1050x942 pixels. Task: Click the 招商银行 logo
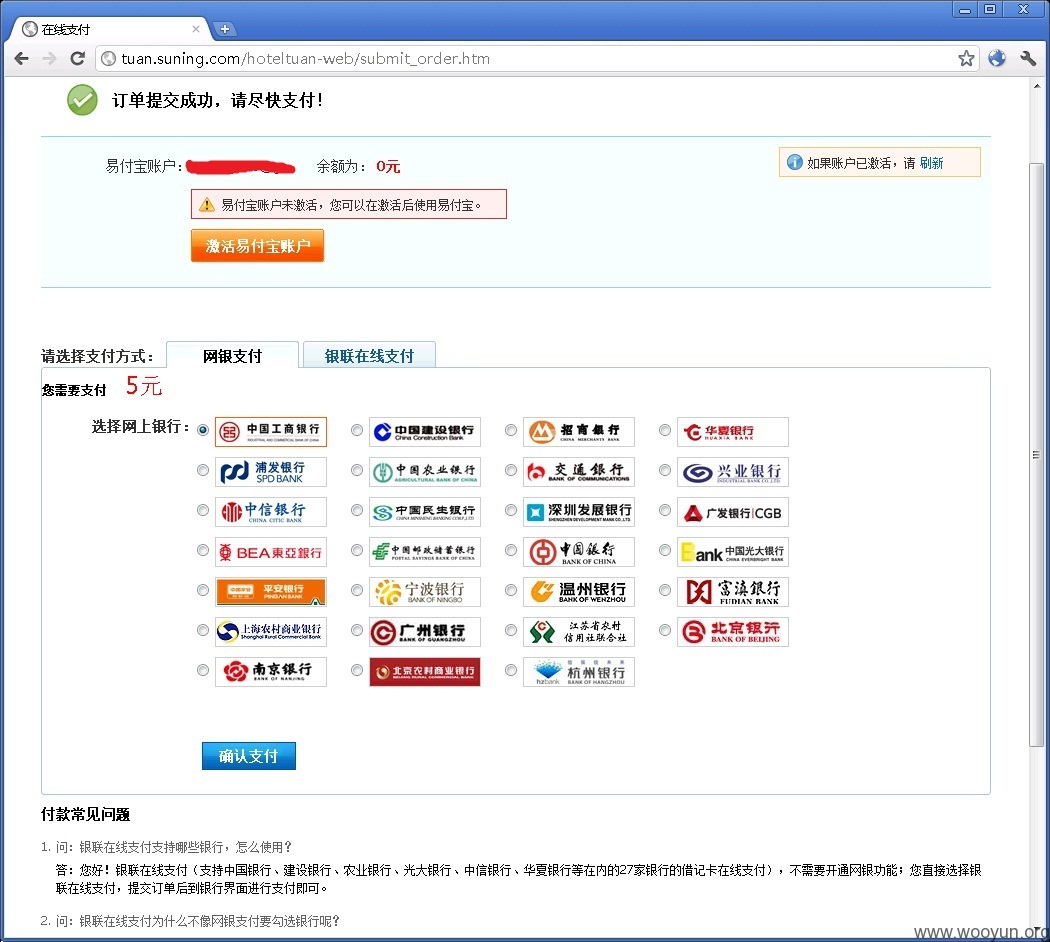pyautogui.click(x=579, y=432)
